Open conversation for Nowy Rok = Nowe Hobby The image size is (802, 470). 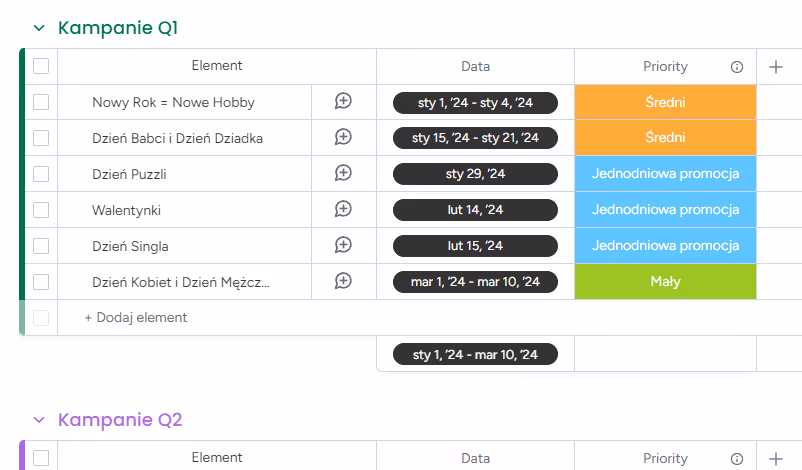(x=343, y=101)
